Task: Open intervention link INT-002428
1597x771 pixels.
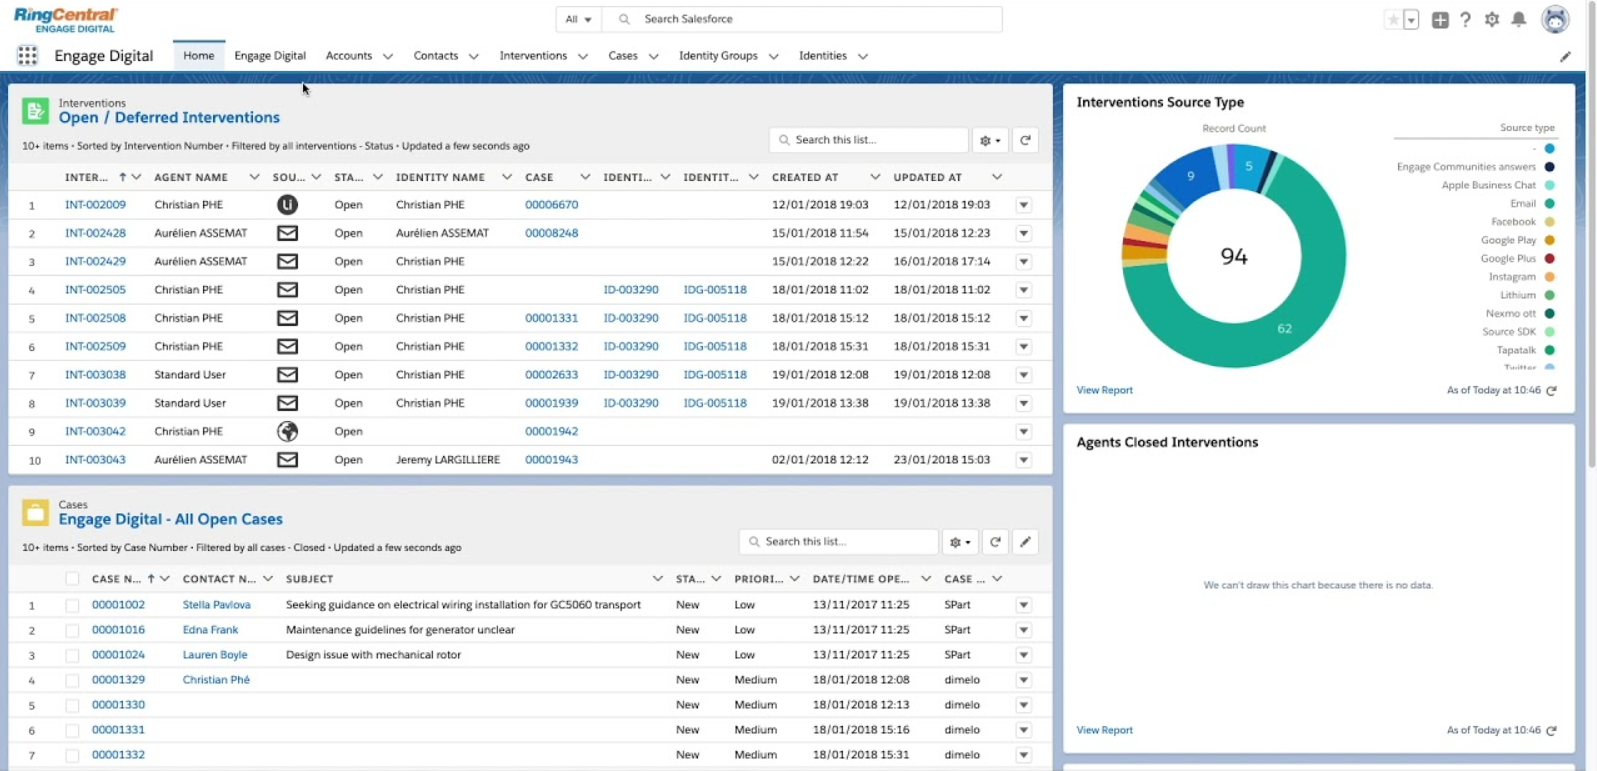Action: [95, 233]
